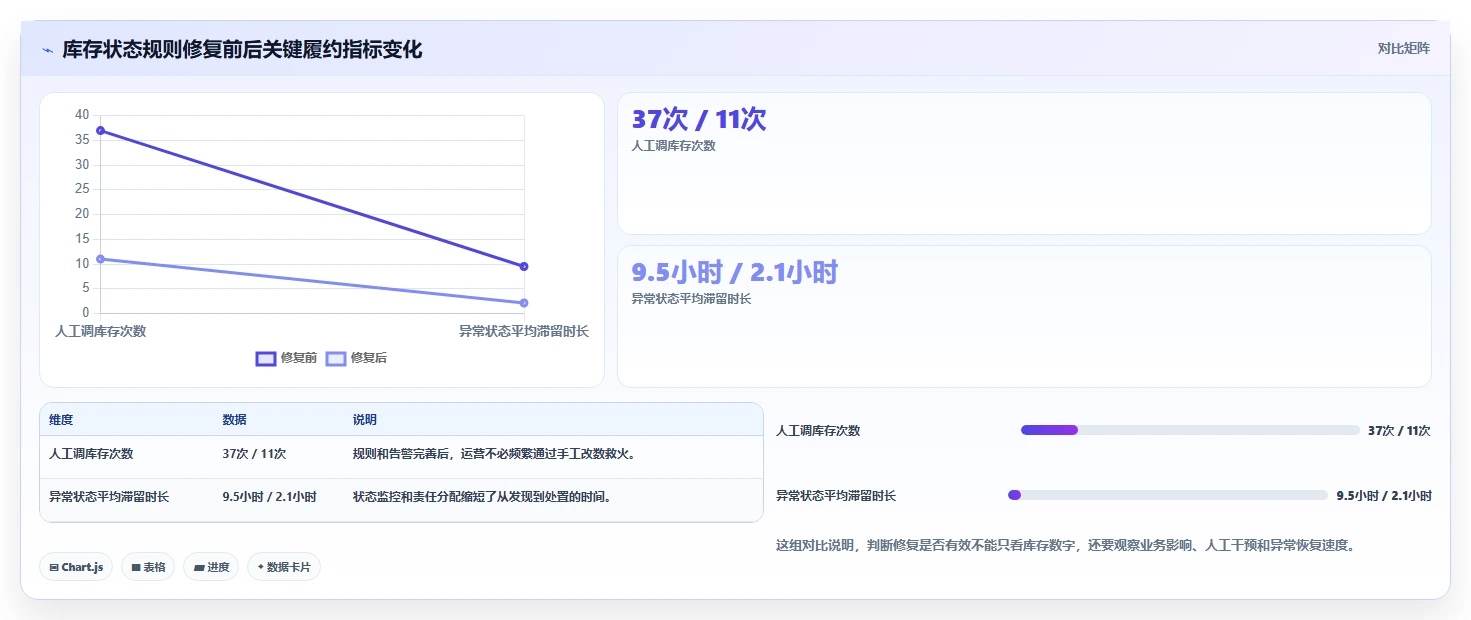This screenshot has height=620, width=1471.
Task: Click the title 库存状态规则修复前后关键履约指标变化
Action: pos(242,49)
